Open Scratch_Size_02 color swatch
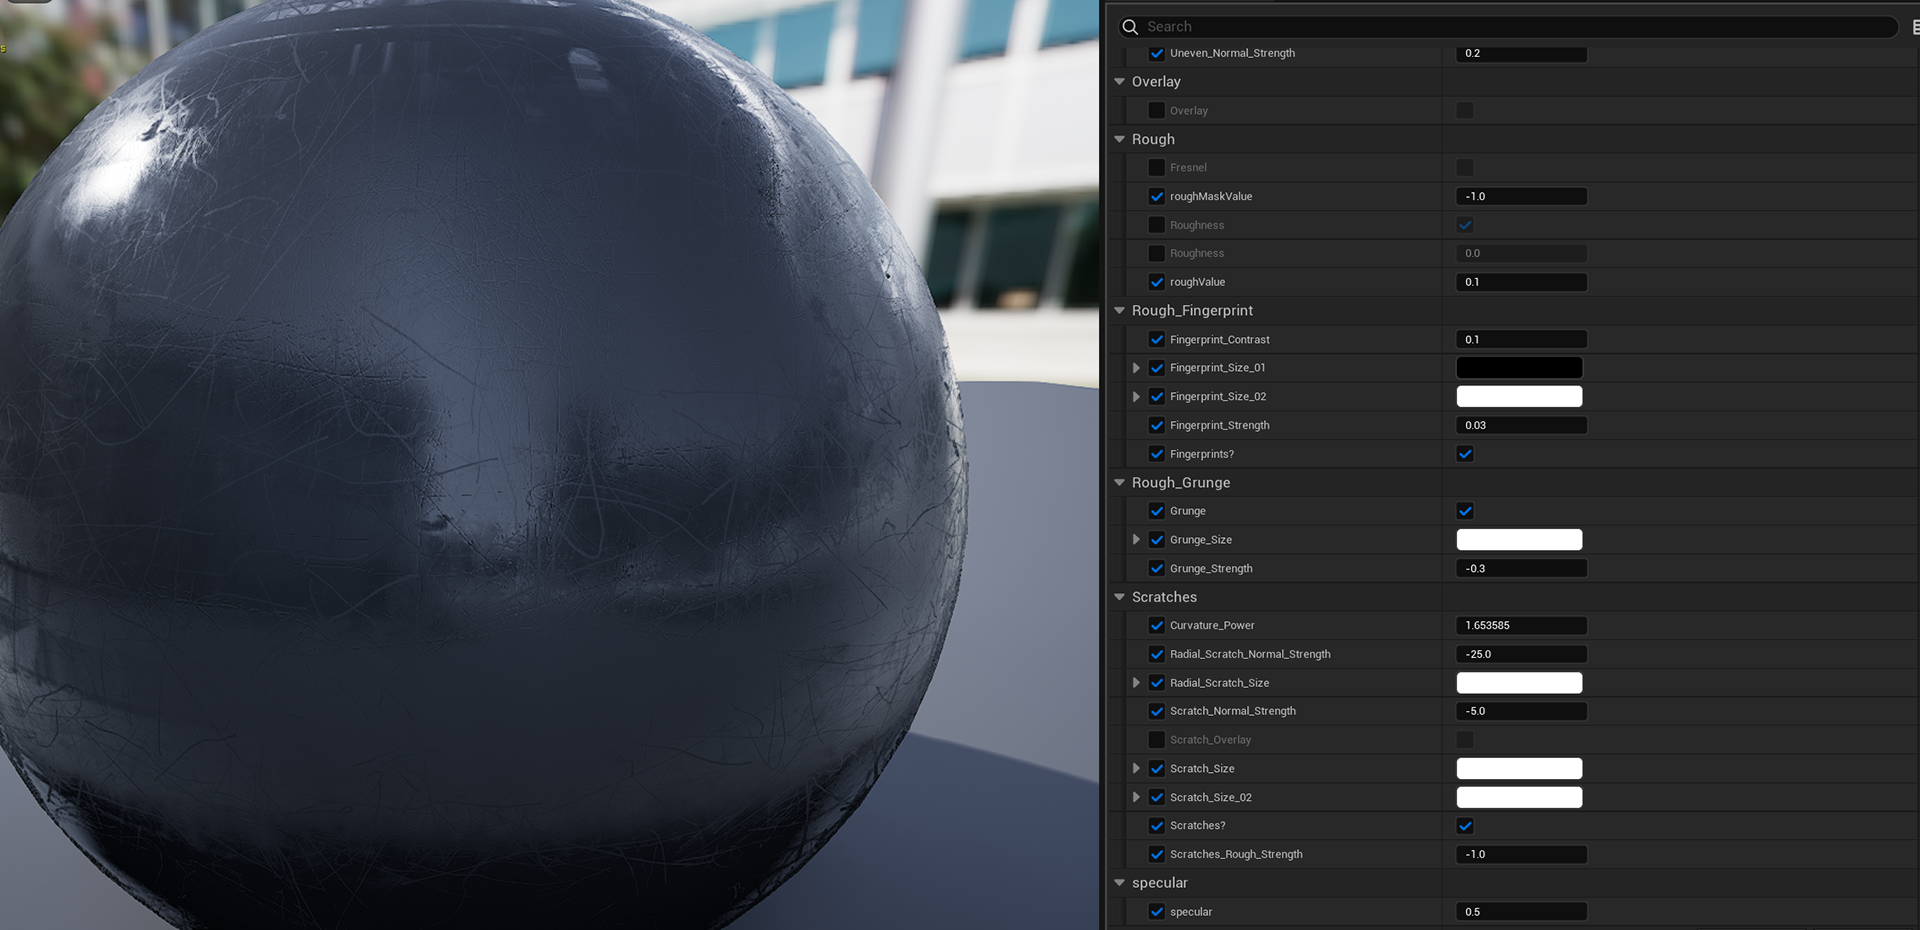Image resolution: width=1920 pixels, height=930 pixels. [x=1519, y=797]
